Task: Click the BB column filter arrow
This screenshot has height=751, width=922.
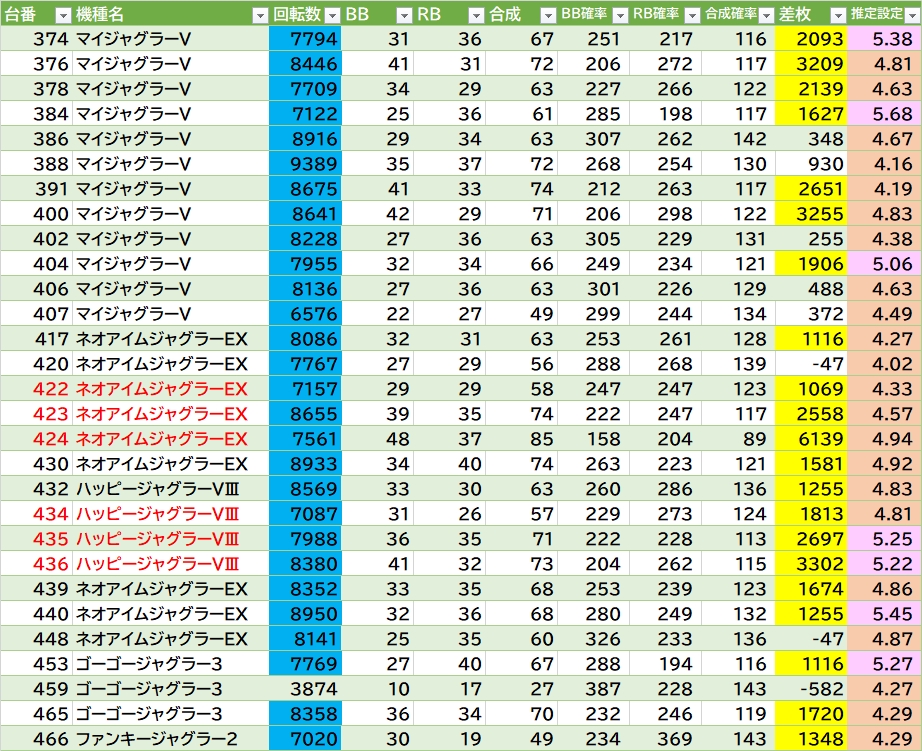Action: 403,14
